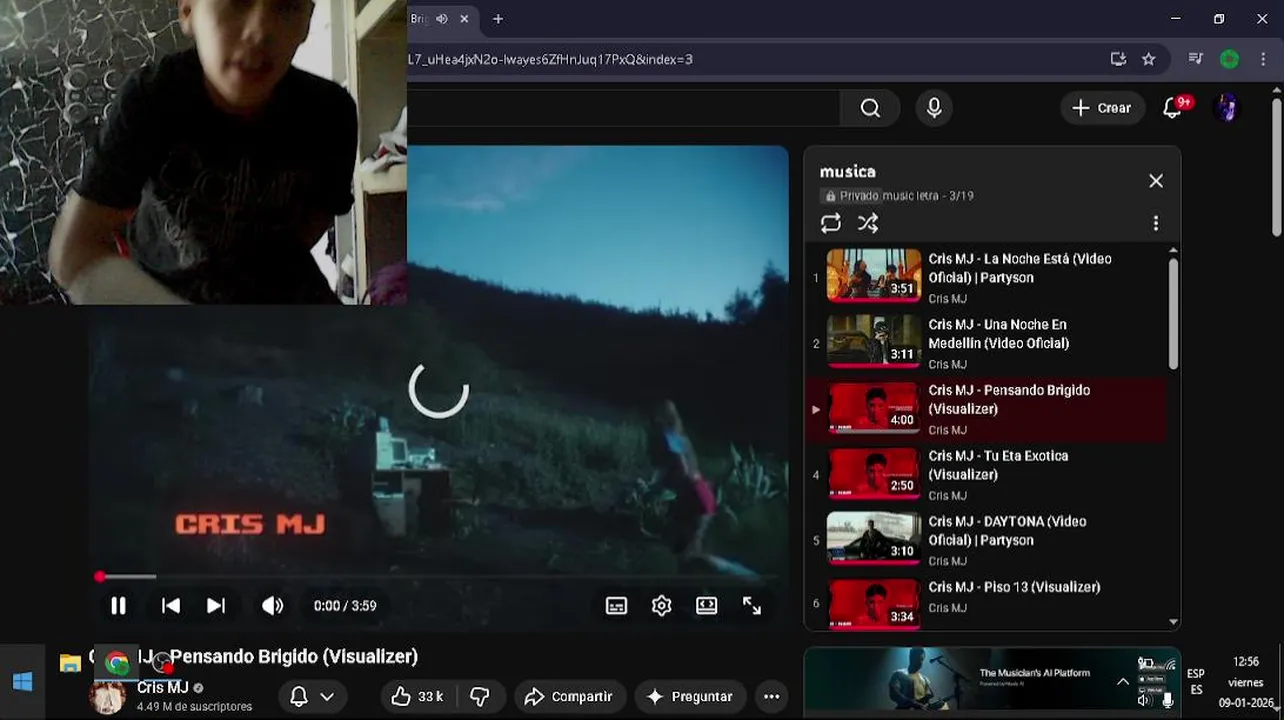Open the Windows Start menu
The height and width of the screenshot is (720, 1284).
[x=22, y=682]
